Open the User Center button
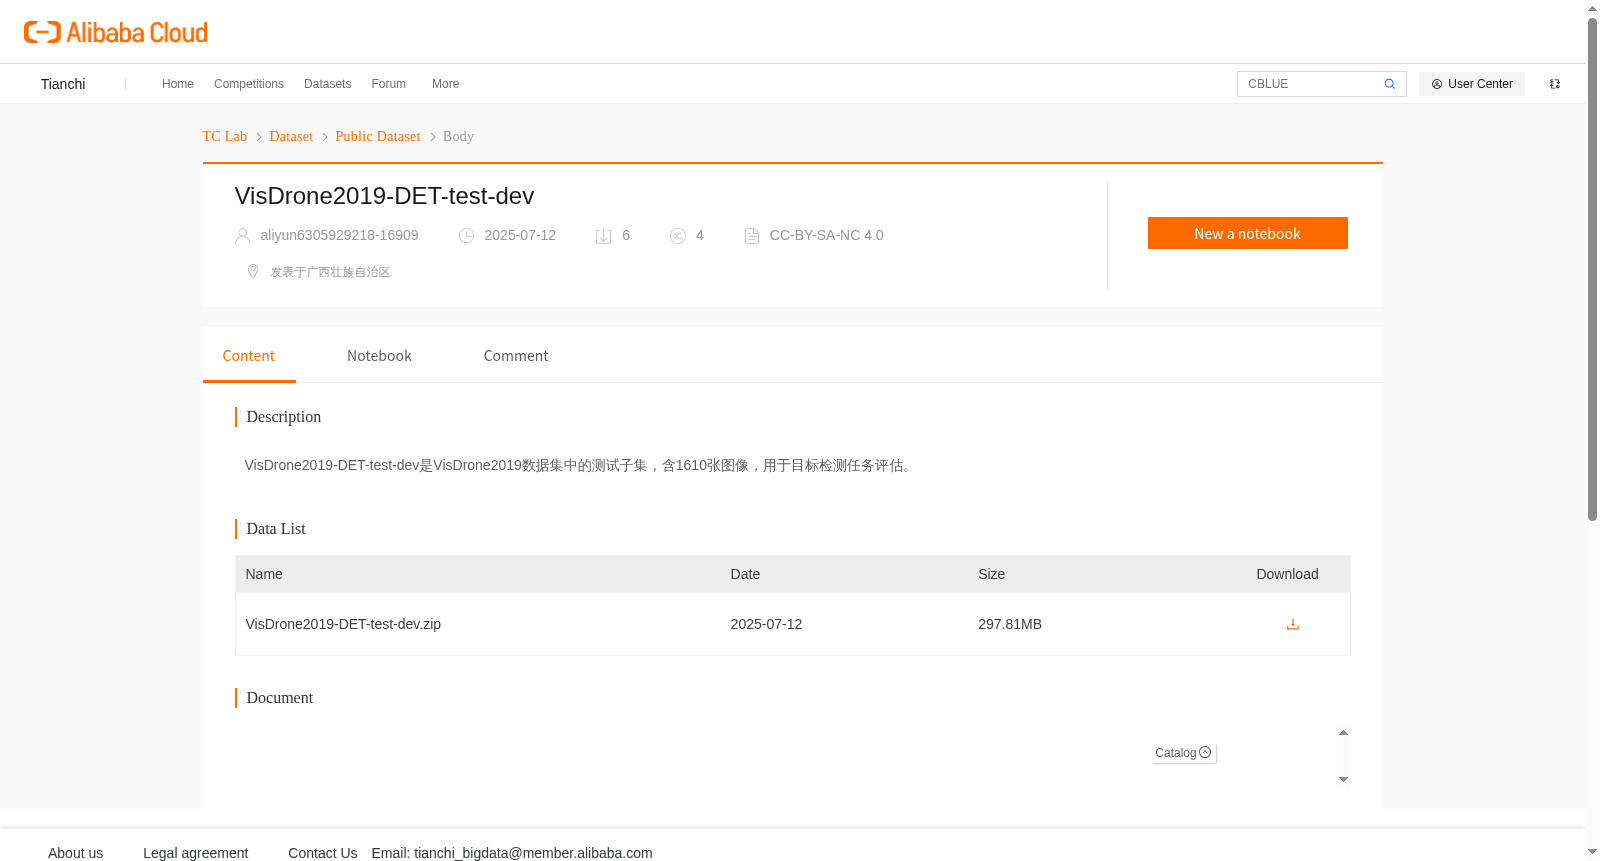Viewport: 1600px width, 861px height. [1472, 84]
